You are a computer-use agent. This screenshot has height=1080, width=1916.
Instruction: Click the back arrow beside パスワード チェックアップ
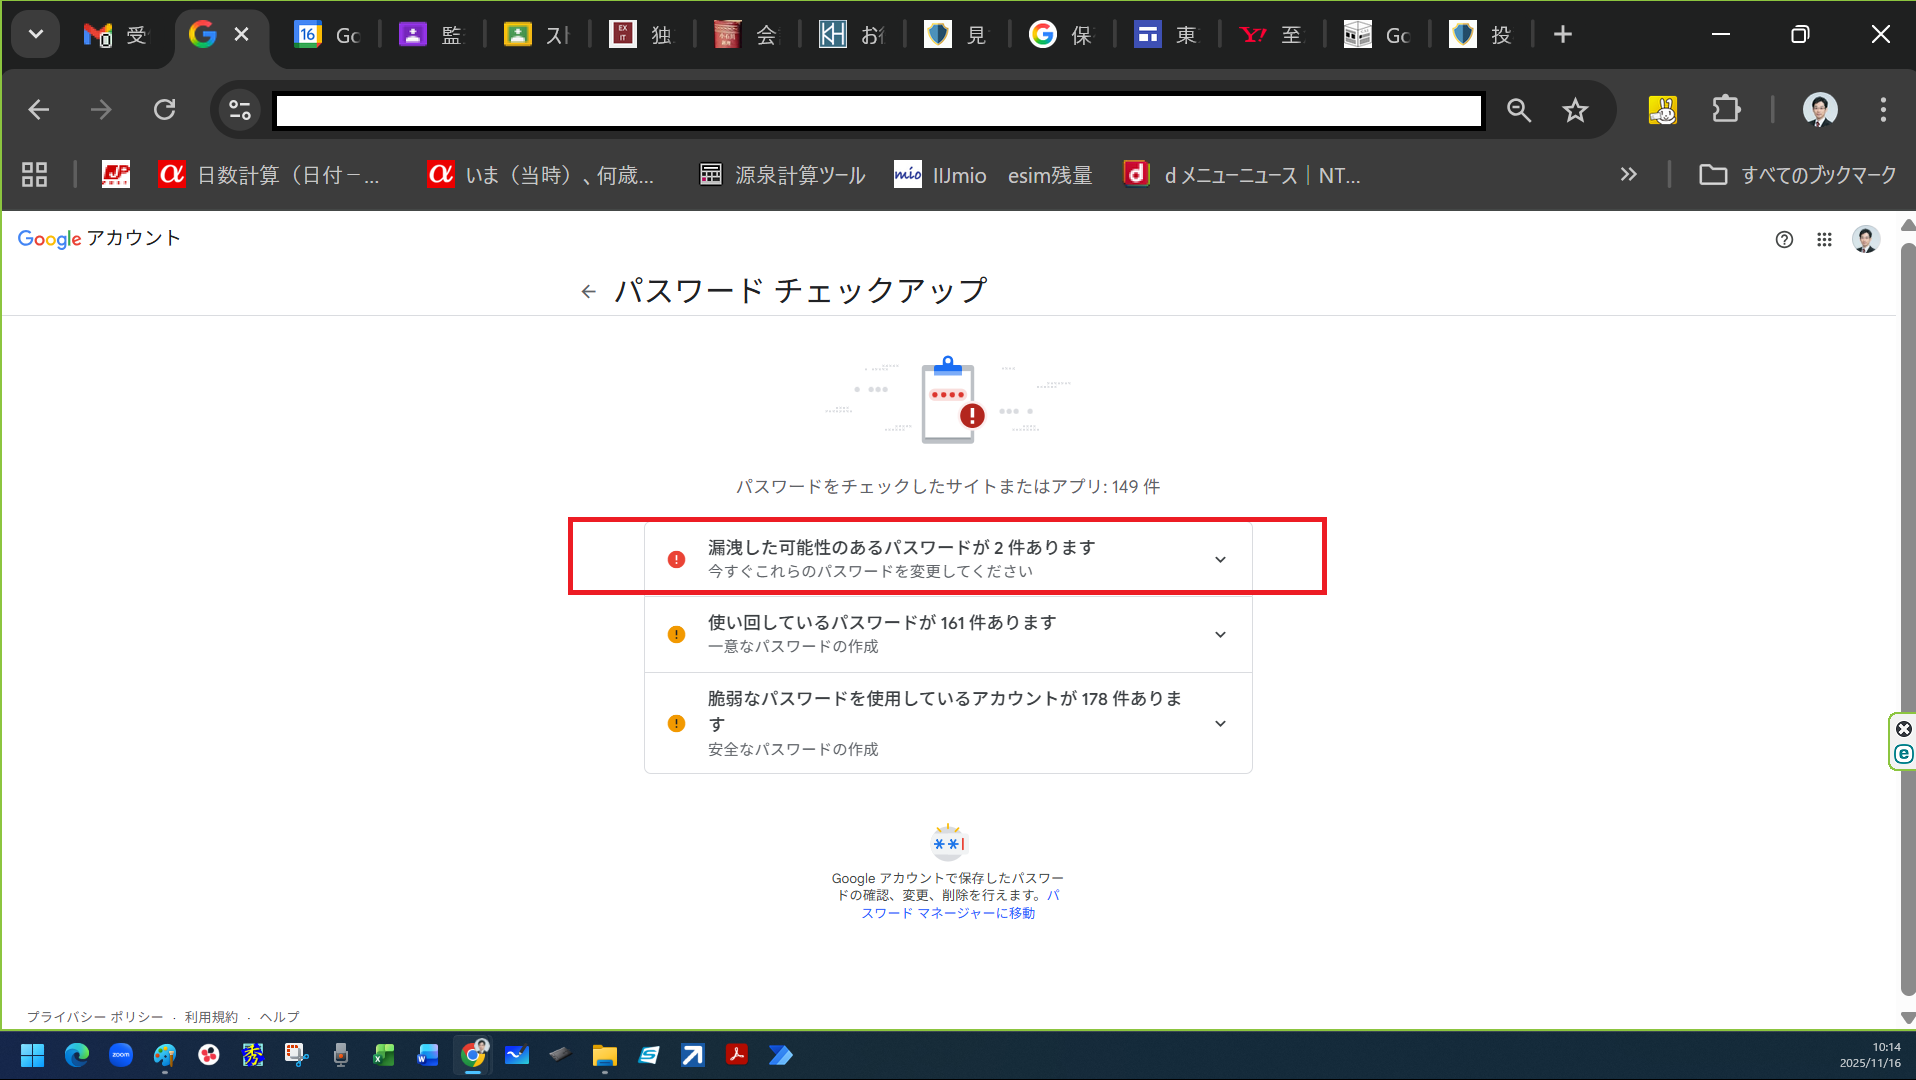(588, 292)
